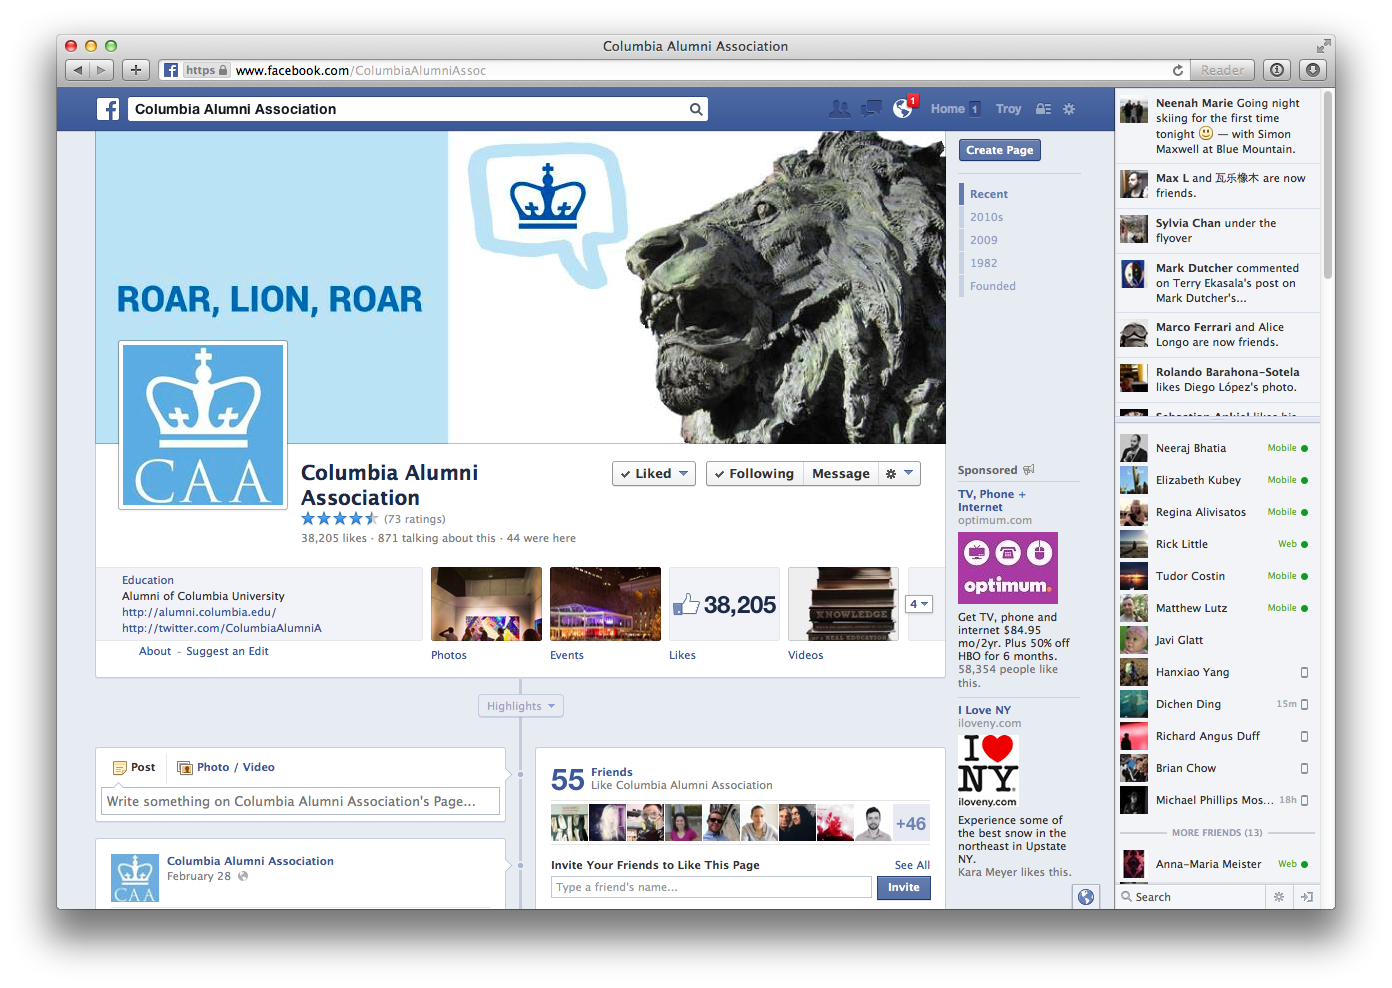Image resolution: width=1392 pixels, height=988 pixels.
Task: Click the likes thumbs-up tile
Action: [x=726, y=604]
